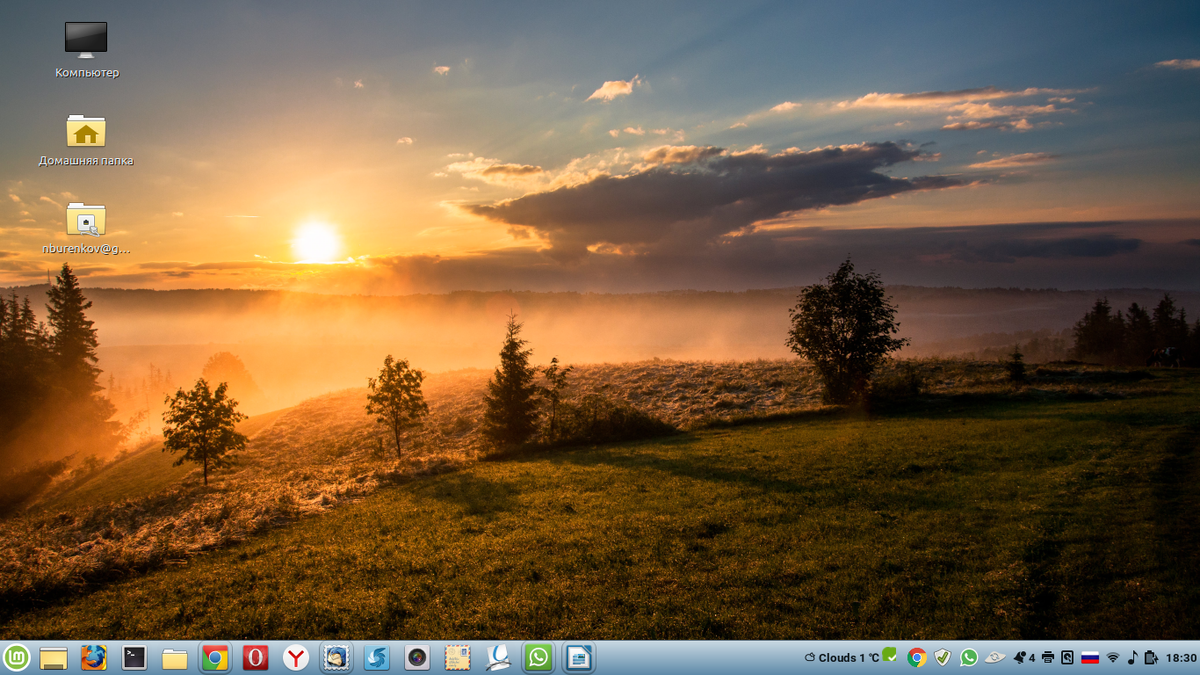Click the white-and-blue panel launcher beside the stamp icon

pyautogui.click(x=498, y=657)
